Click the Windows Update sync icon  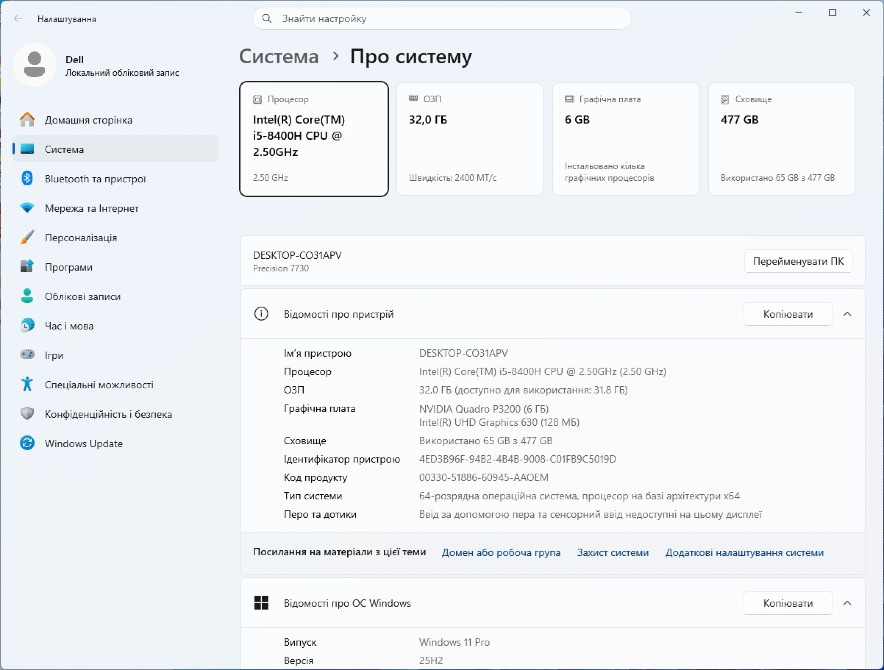[x=27, y=443]
